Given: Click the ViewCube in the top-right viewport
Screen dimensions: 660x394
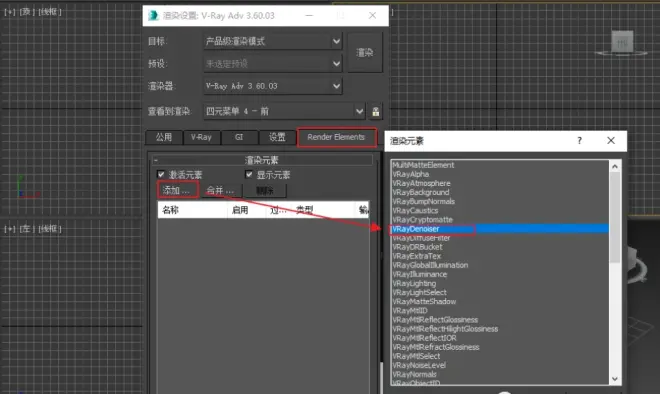Looking at the screenshot, I should click(622, 43).
